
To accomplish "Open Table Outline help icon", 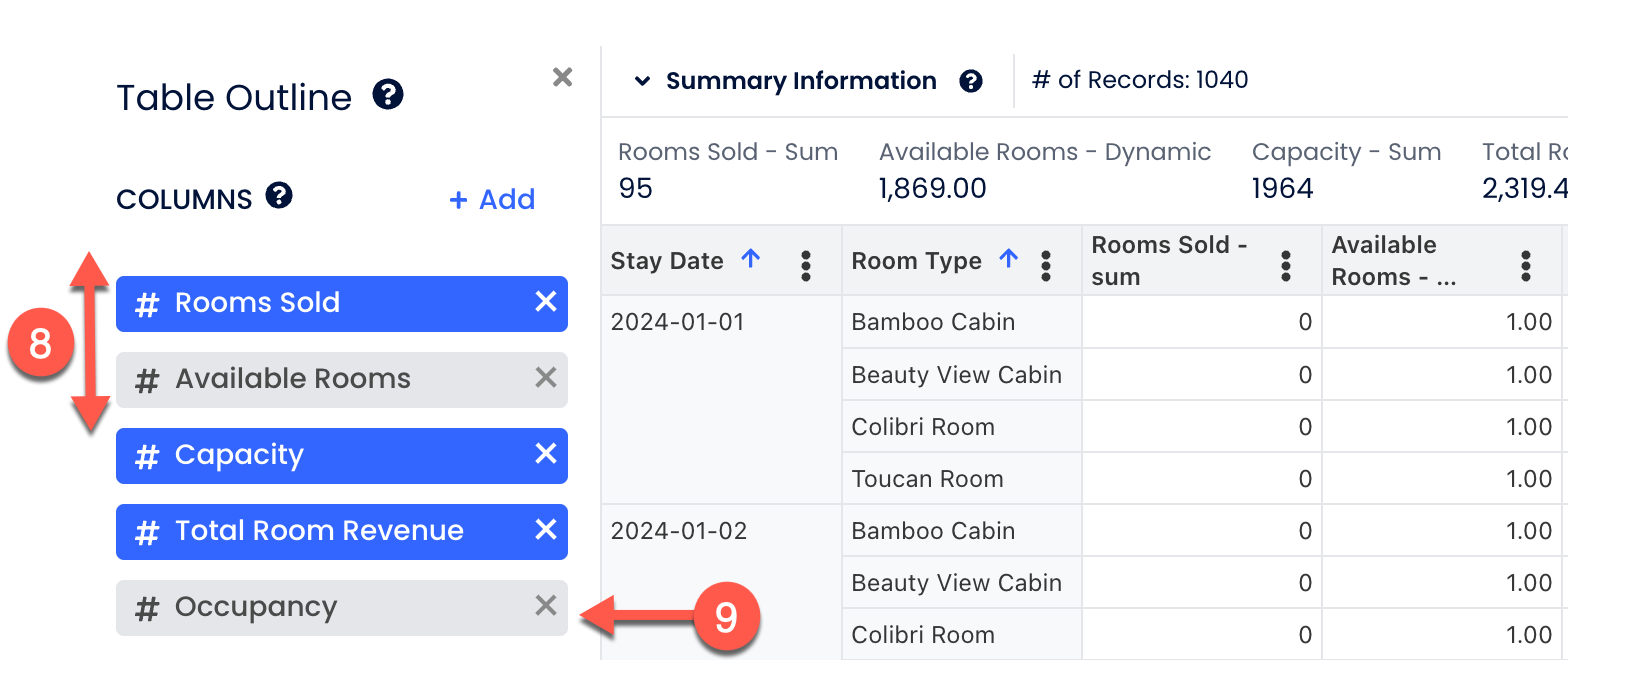I will [x=388, y=95].
